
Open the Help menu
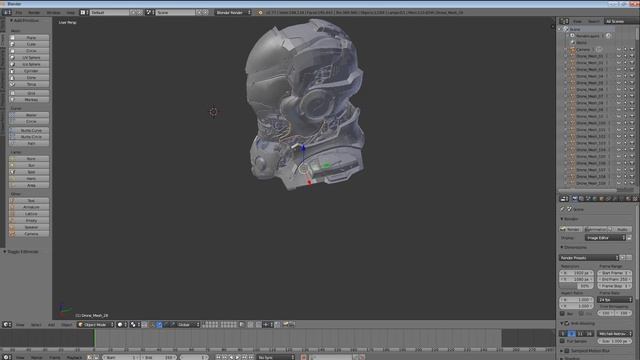(x=71, y=13)
